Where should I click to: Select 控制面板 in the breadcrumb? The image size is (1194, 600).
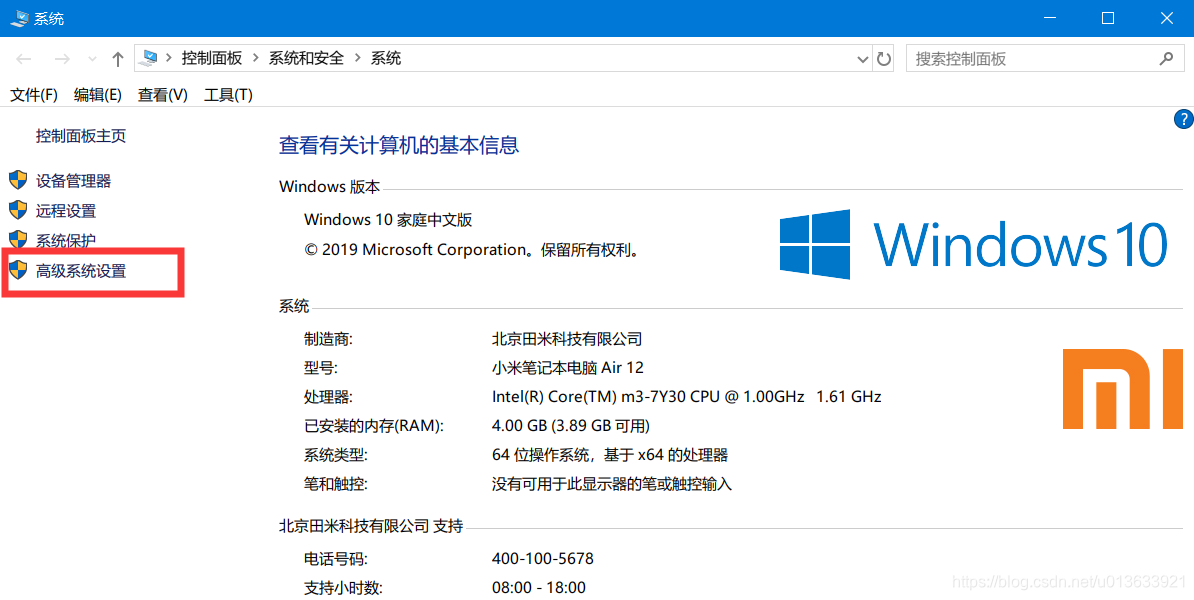[x=212, y=58]
